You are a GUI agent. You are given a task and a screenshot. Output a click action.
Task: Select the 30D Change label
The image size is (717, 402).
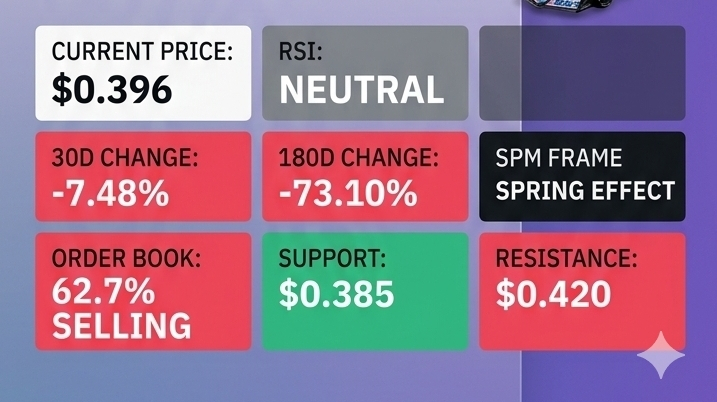(126, 158)
